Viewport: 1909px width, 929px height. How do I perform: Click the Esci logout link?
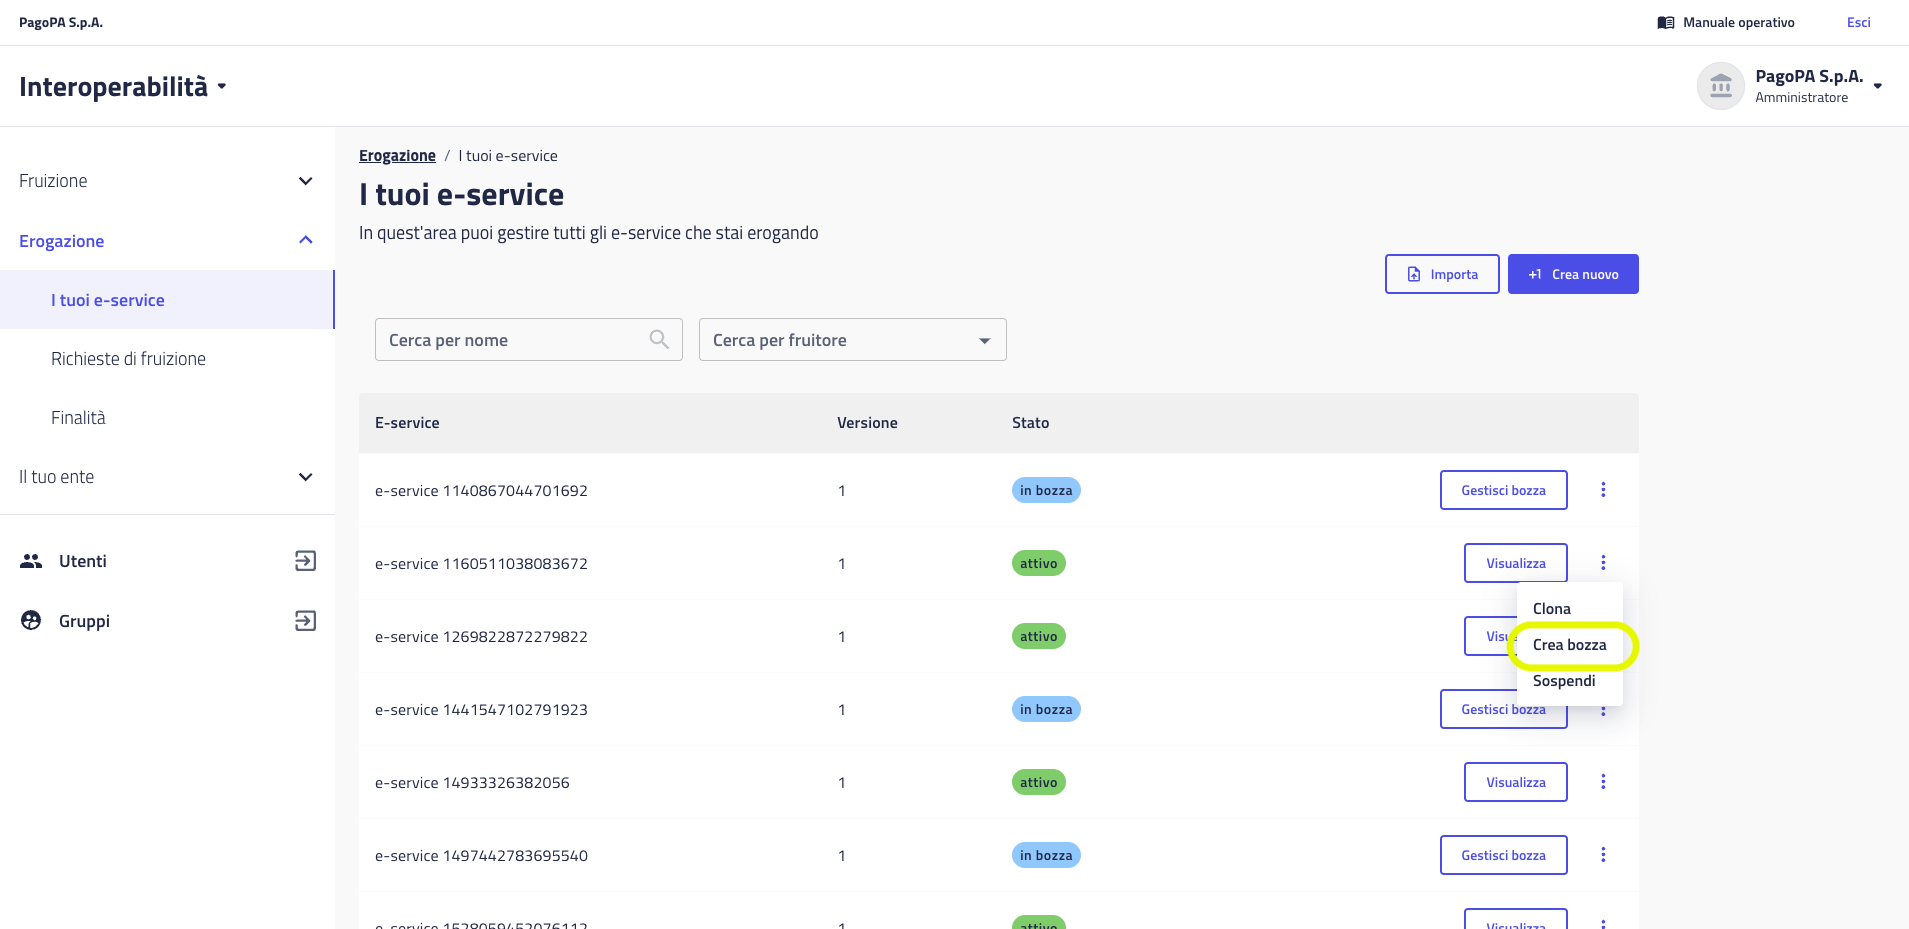coord(1858,23)
